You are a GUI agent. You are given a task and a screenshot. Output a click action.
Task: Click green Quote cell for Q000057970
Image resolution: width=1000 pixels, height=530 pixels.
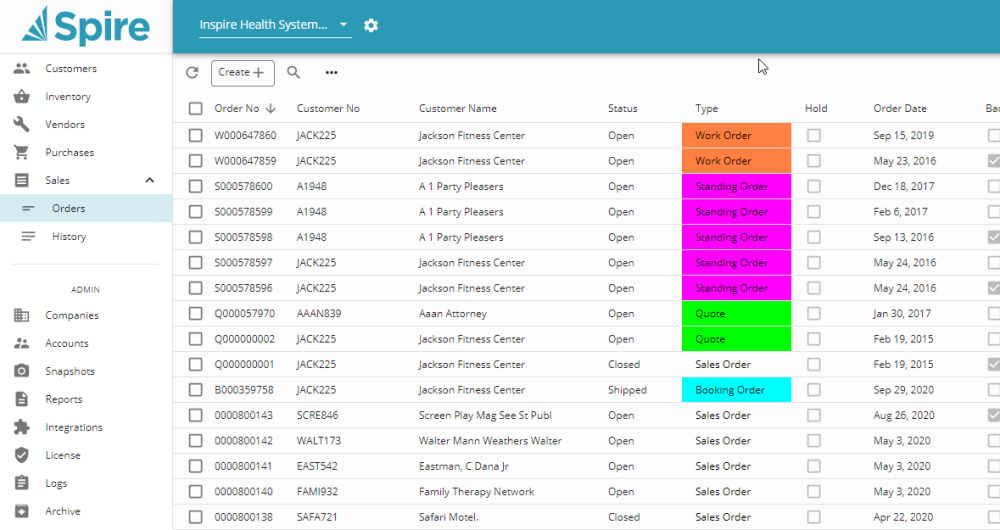[x=737, y=314]
